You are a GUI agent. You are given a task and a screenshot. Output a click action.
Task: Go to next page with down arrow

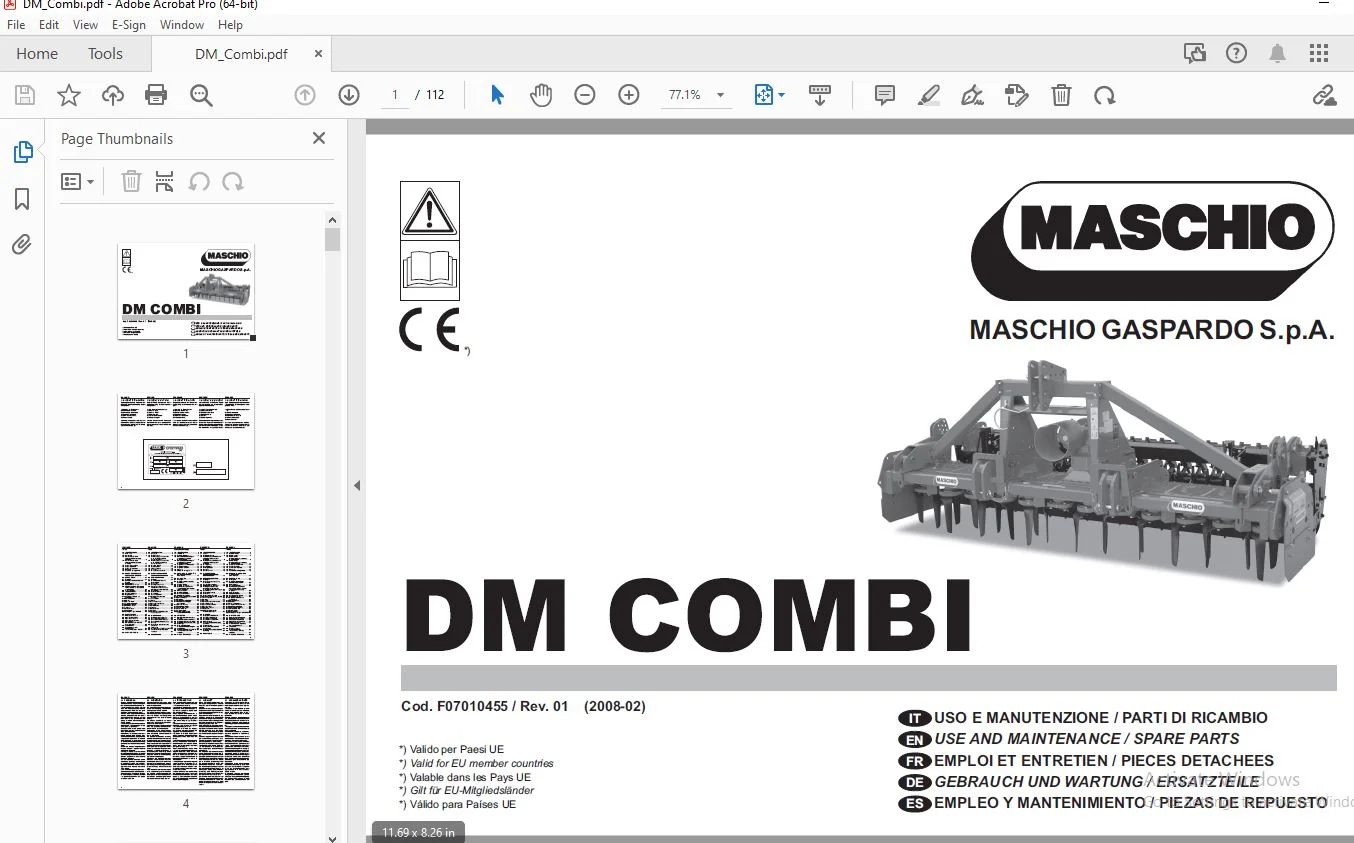pos(349,95)
